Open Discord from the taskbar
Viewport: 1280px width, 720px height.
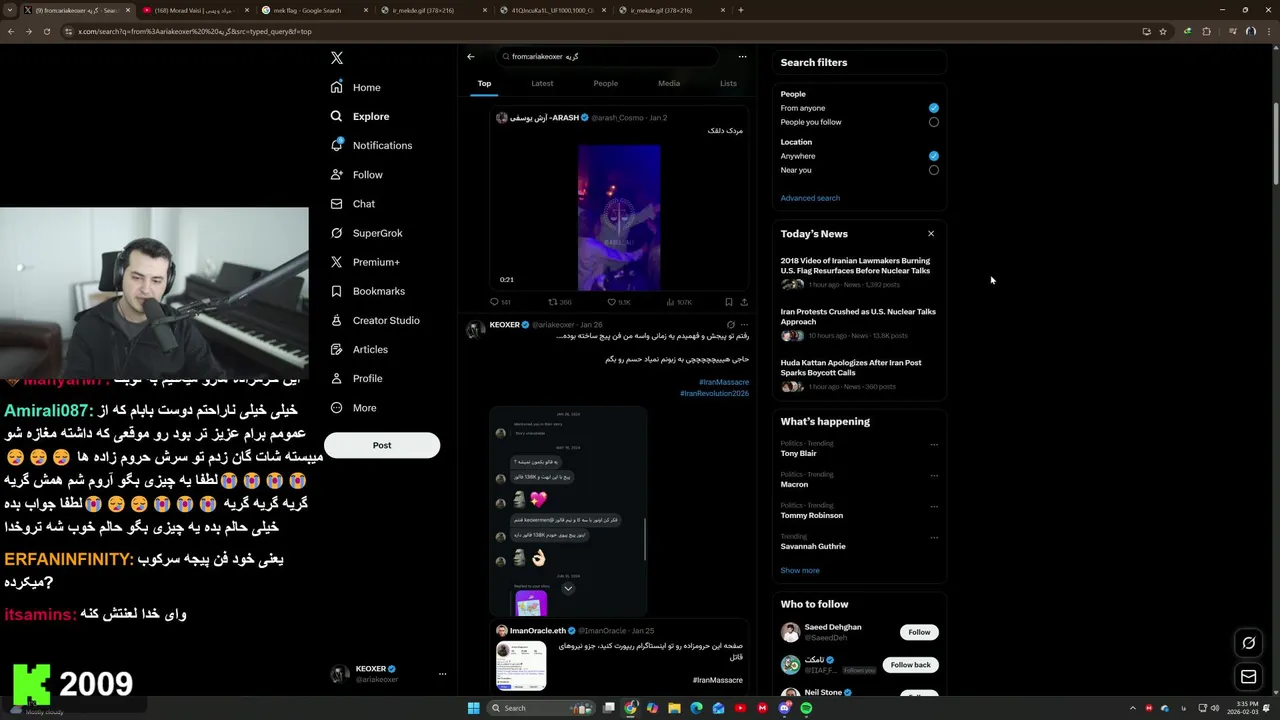(x=785, y=708)
